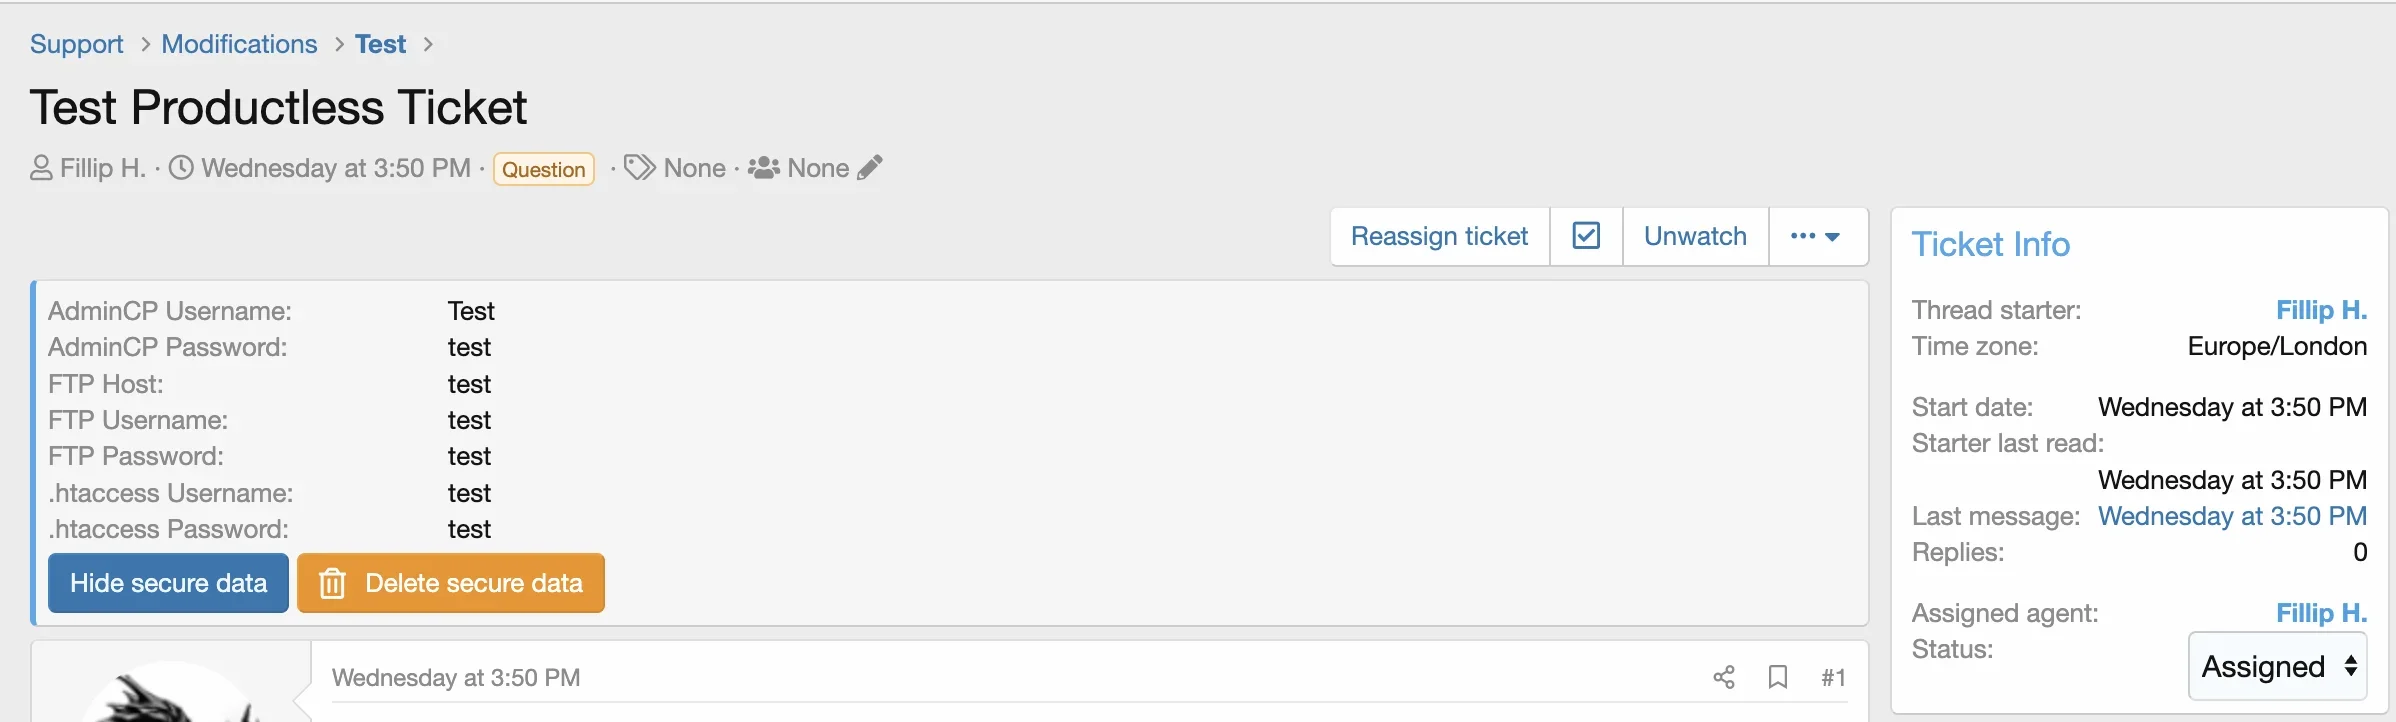This screenshot has height=722, width=2396.
Task: Open Modifications breadcrumb link
Action: click(239, 44)
